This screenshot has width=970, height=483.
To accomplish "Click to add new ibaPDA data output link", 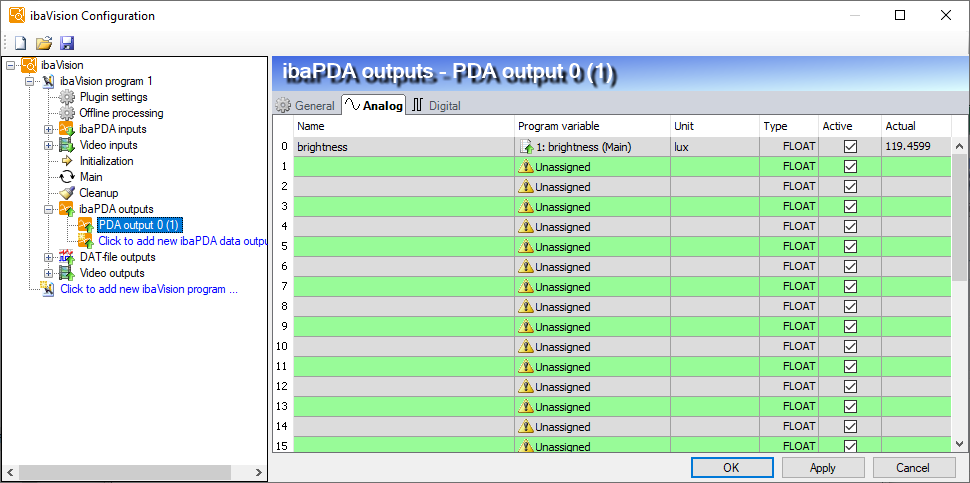I will pyautogui.click(x=182, y=241).
